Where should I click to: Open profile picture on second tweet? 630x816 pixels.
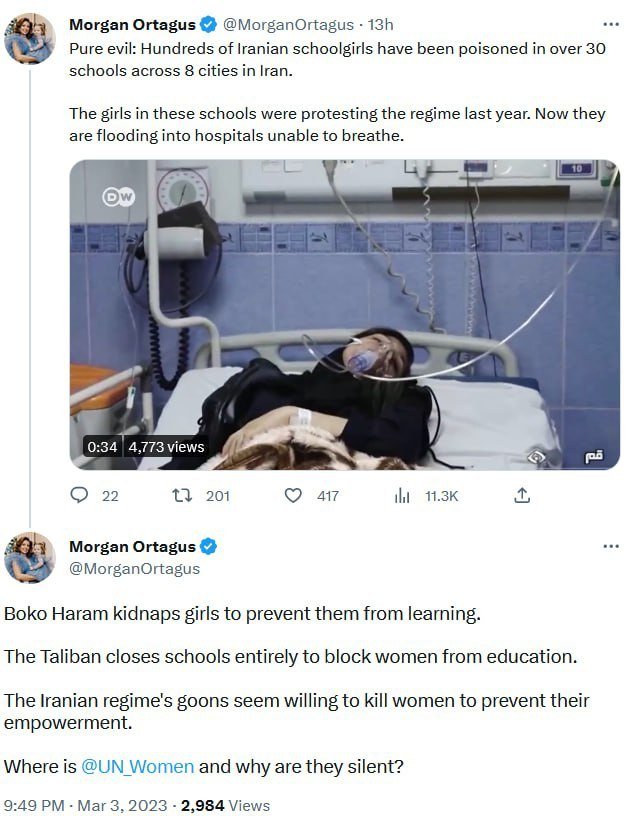coord(30,558)
